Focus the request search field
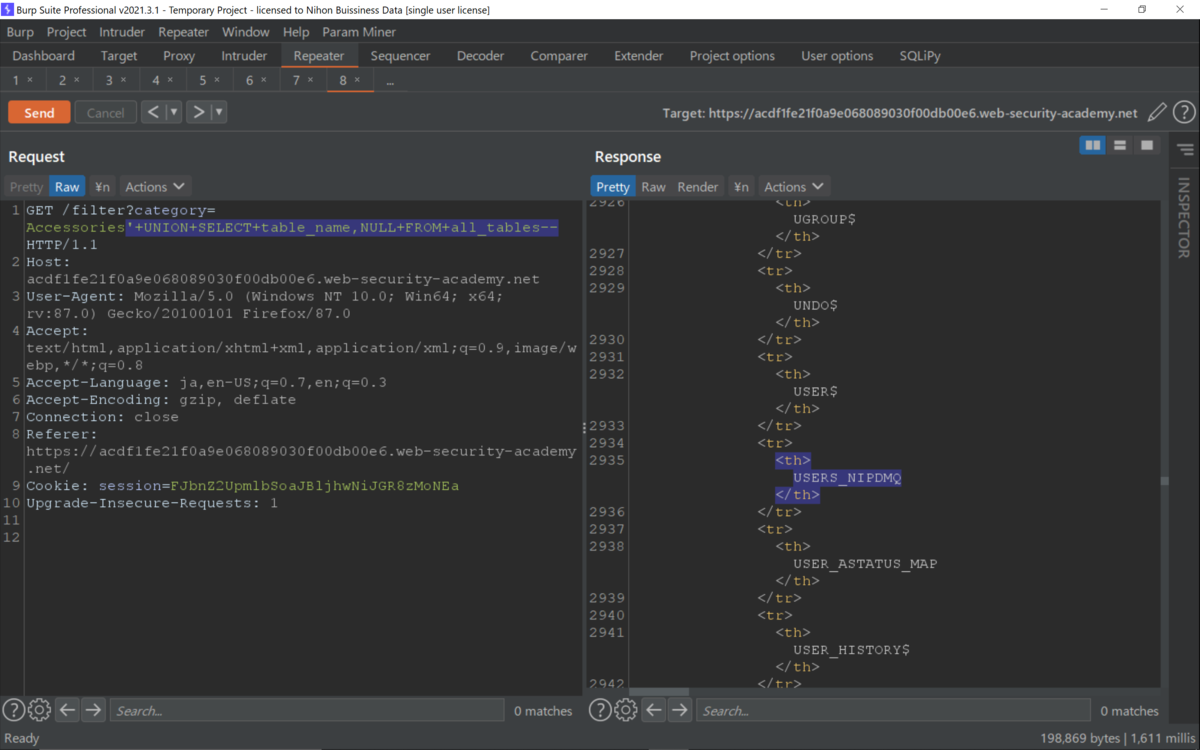Image resolution: width=1200 pixels, height=750 pixels. (x=307, y=710)
